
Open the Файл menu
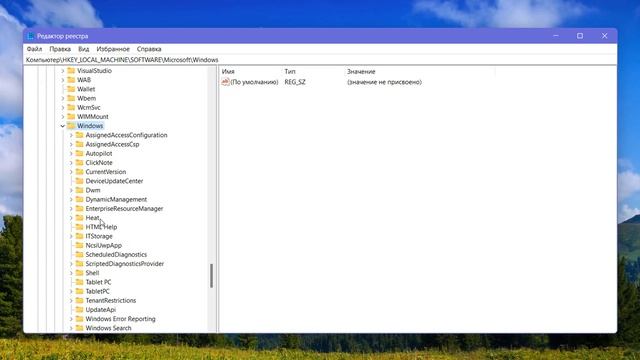pos(34,49)
